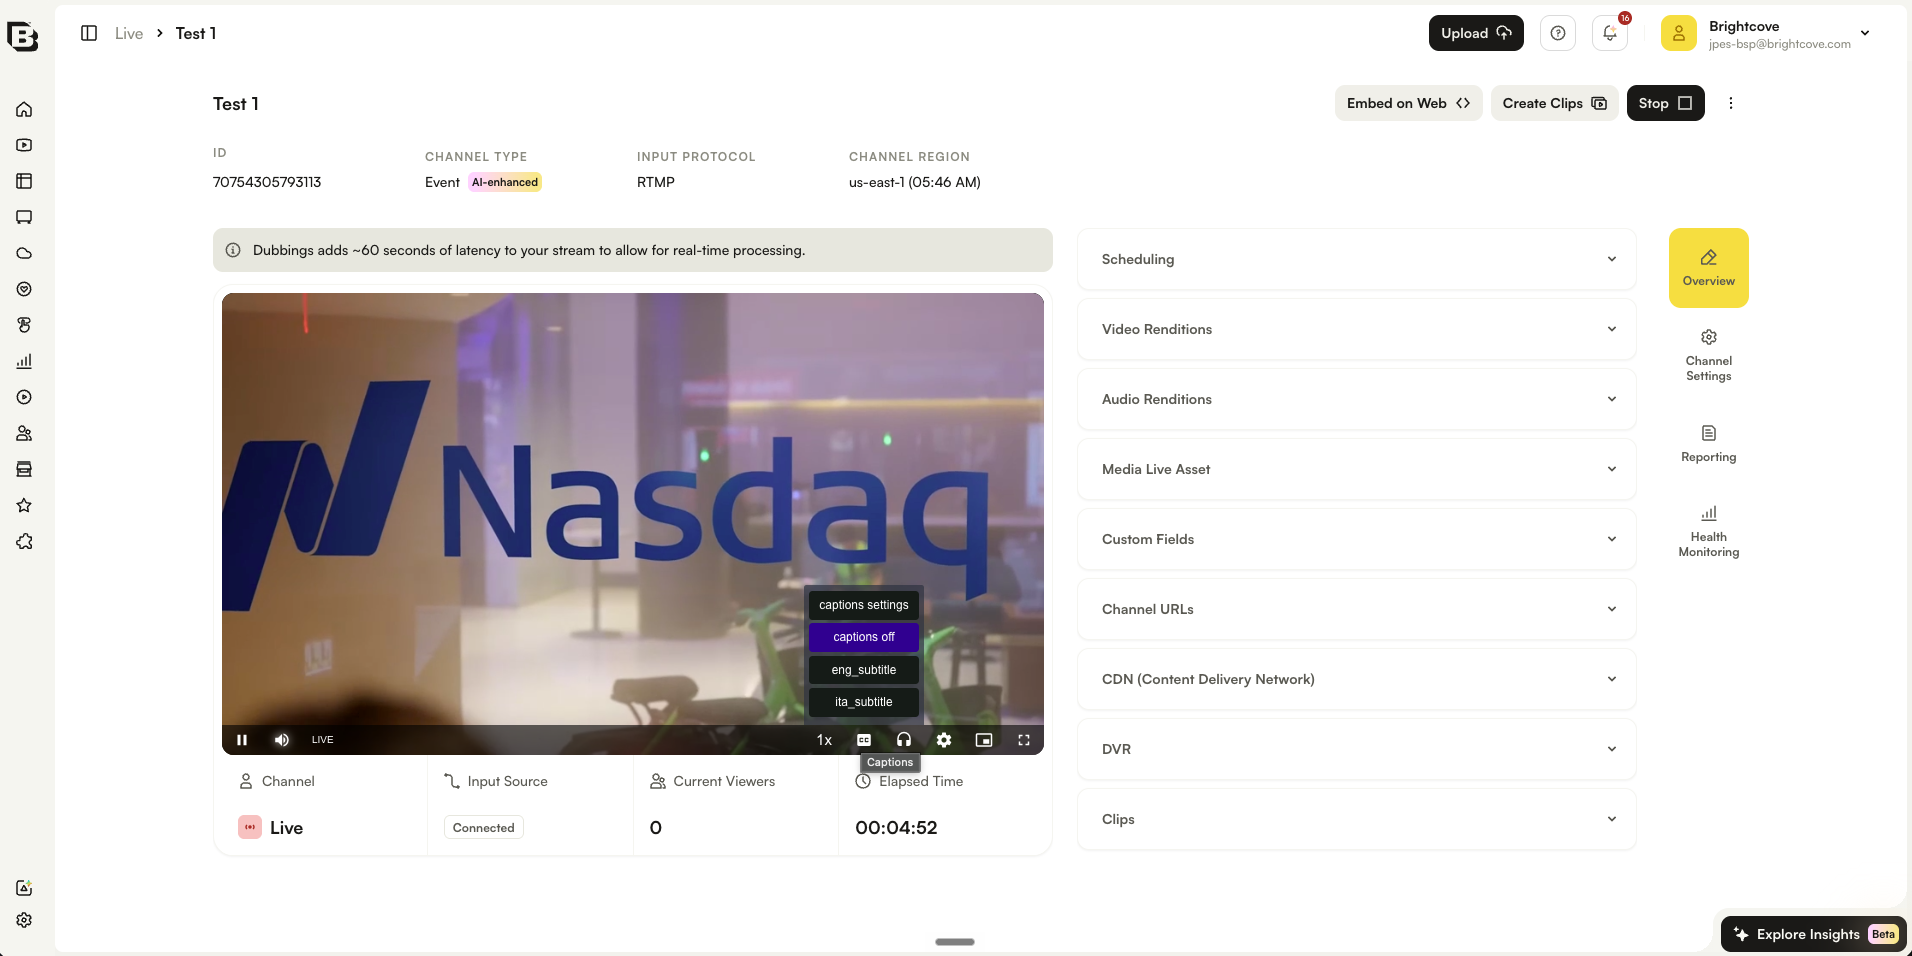Open player settings gear icon
This screenshot has width=1912, height=956.
click(944, 740)
